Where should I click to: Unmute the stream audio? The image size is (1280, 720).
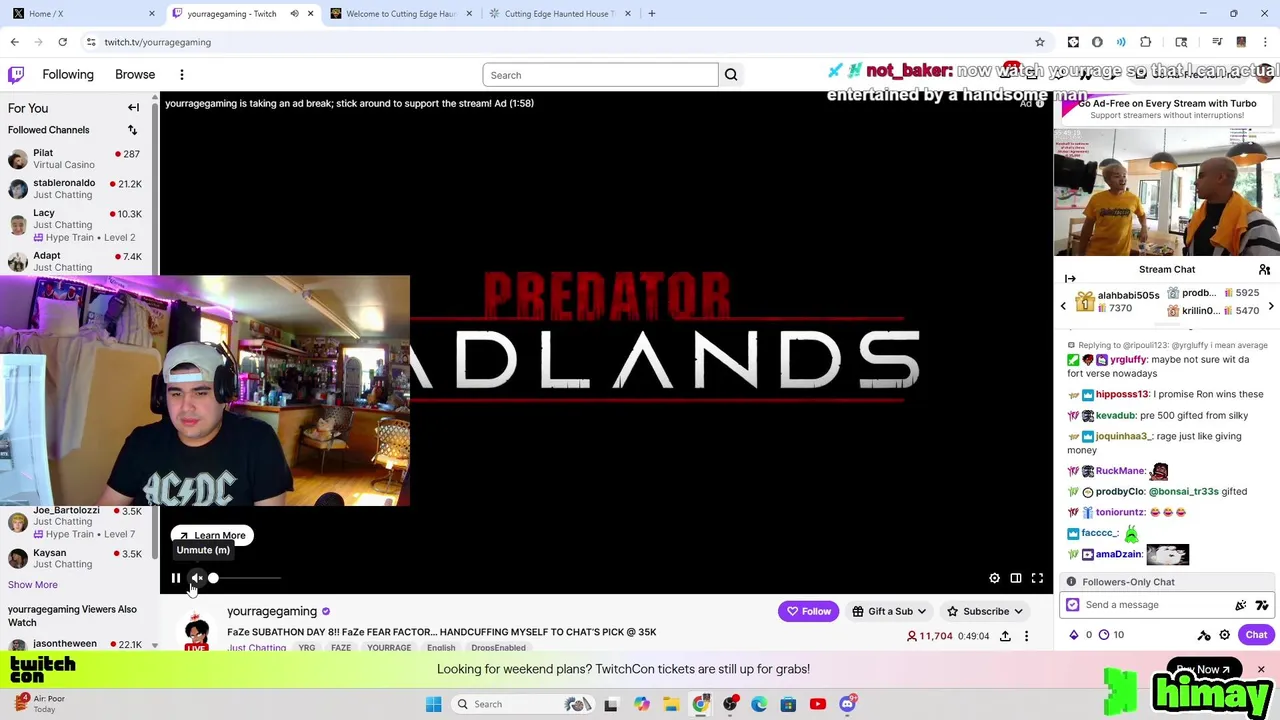[x=197, y=578]
